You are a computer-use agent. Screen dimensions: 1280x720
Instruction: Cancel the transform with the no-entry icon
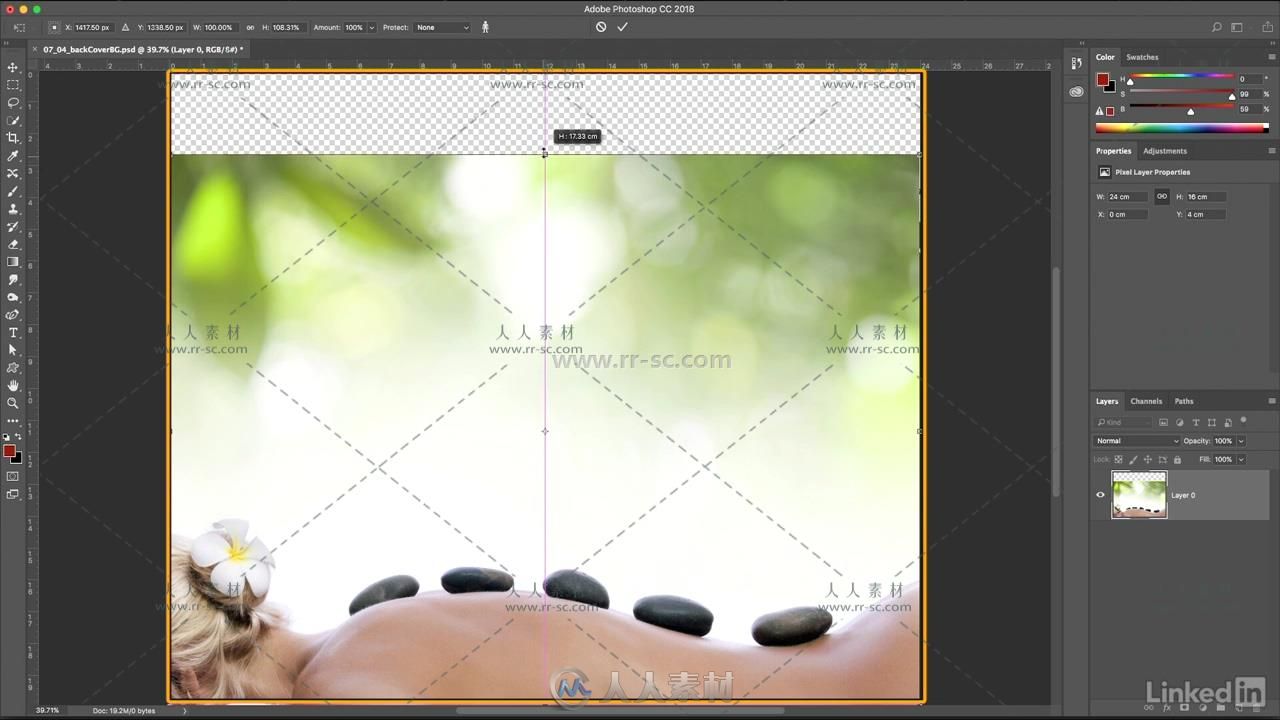click(601, 27)
